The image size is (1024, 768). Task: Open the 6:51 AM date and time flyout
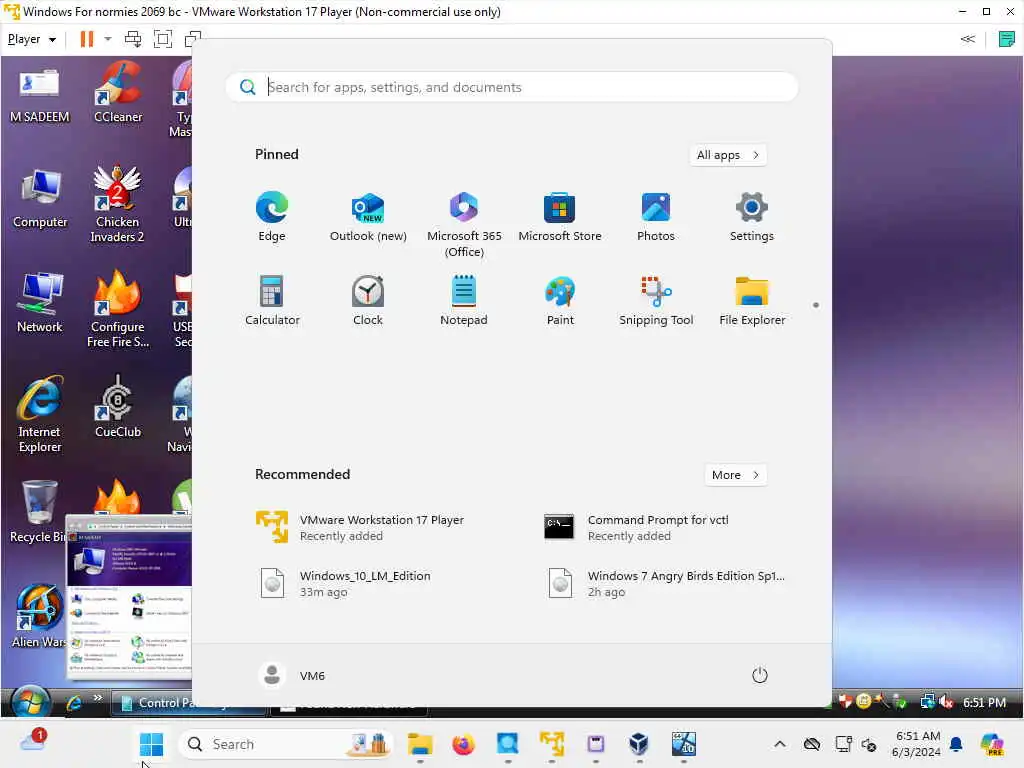(x=917, y=744)
